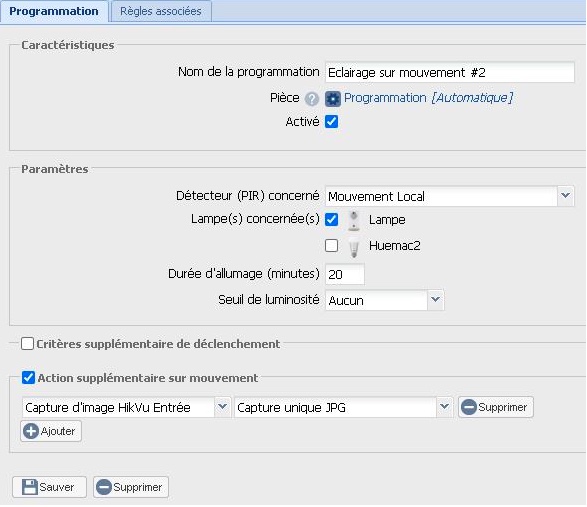The height and width of the screenshot is (507, 587).
Task: Click the Durée d'allumage minutes field
Action: pyautogui.click(x=345, y=274)
